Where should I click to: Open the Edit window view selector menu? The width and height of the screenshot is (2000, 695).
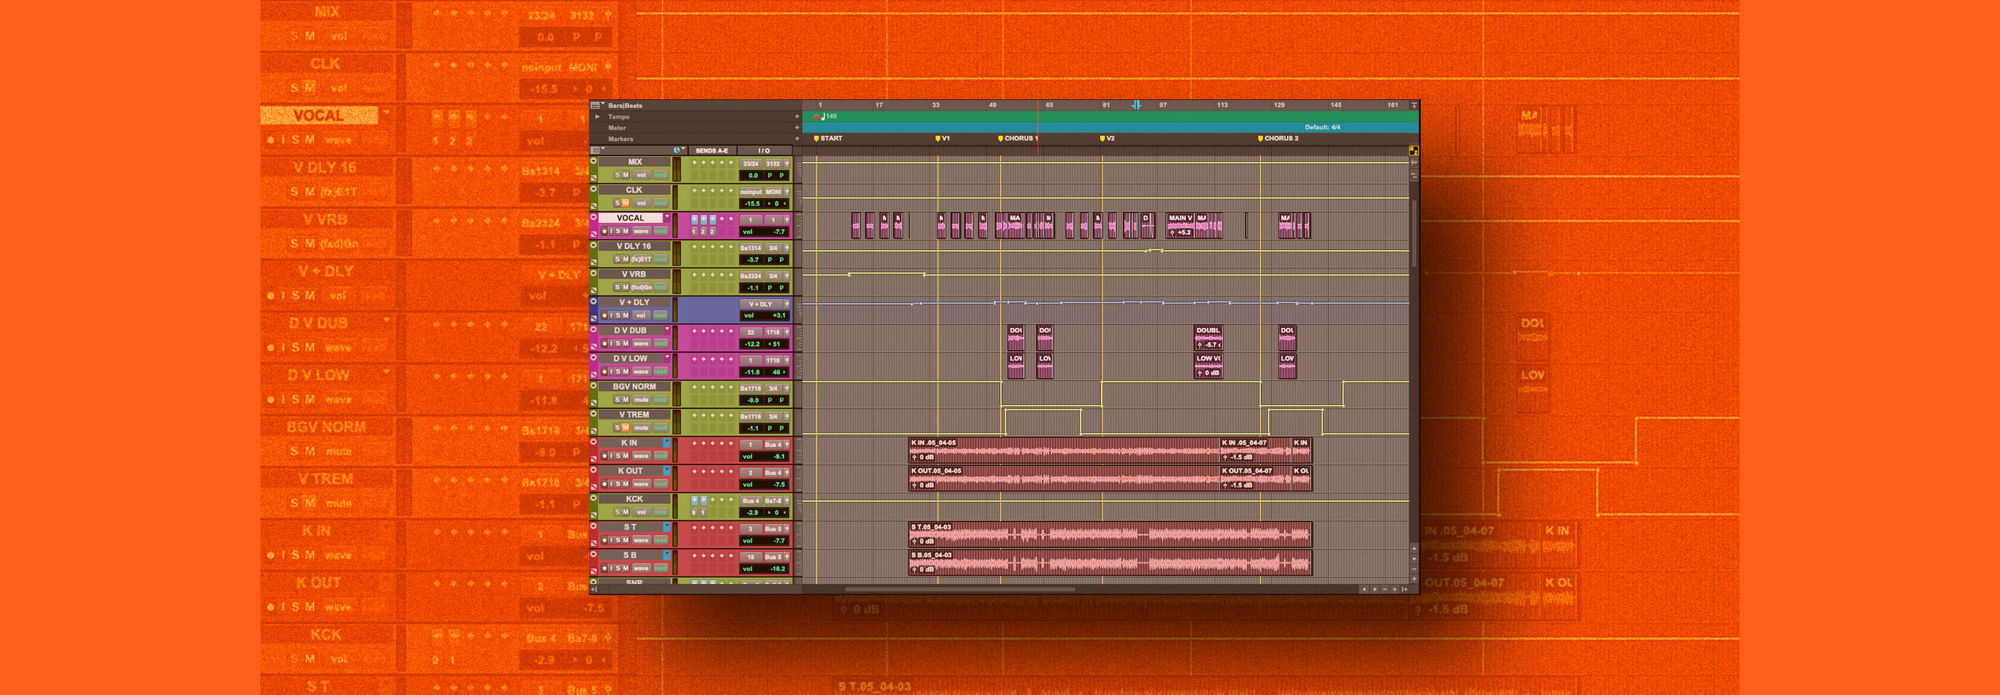tap(596, 150)
